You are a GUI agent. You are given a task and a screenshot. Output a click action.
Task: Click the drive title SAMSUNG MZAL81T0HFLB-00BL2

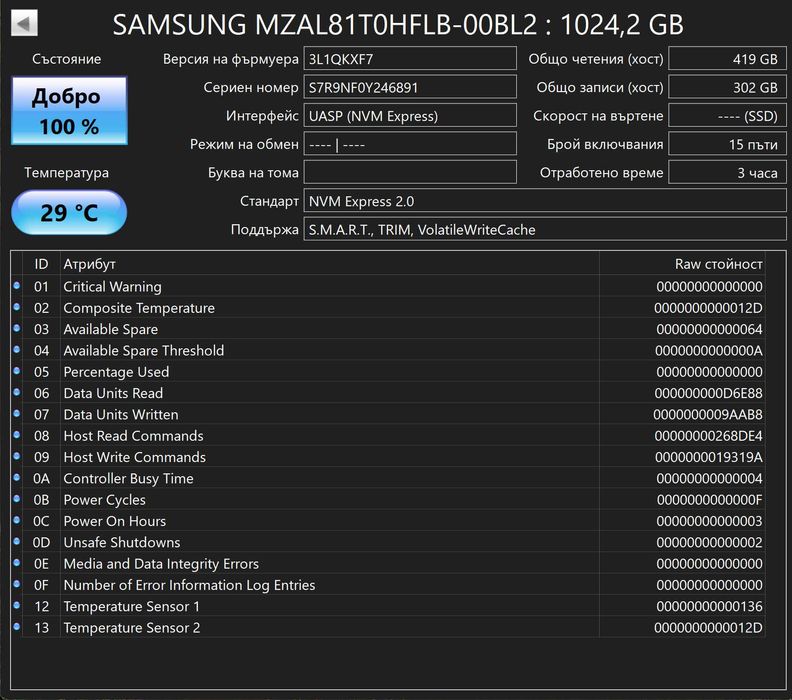pyautogui.click(x=324, y=24)
